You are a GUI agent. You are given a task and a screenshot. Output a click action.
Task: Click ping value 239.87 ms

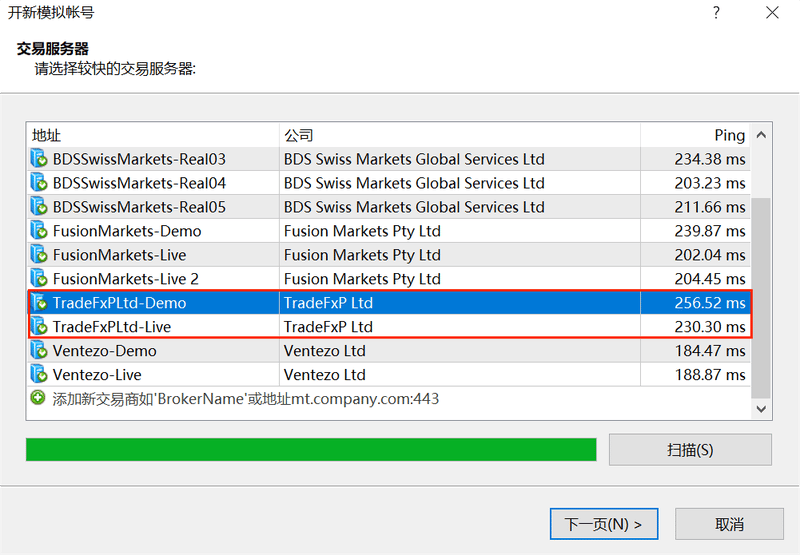pos(710,231)
